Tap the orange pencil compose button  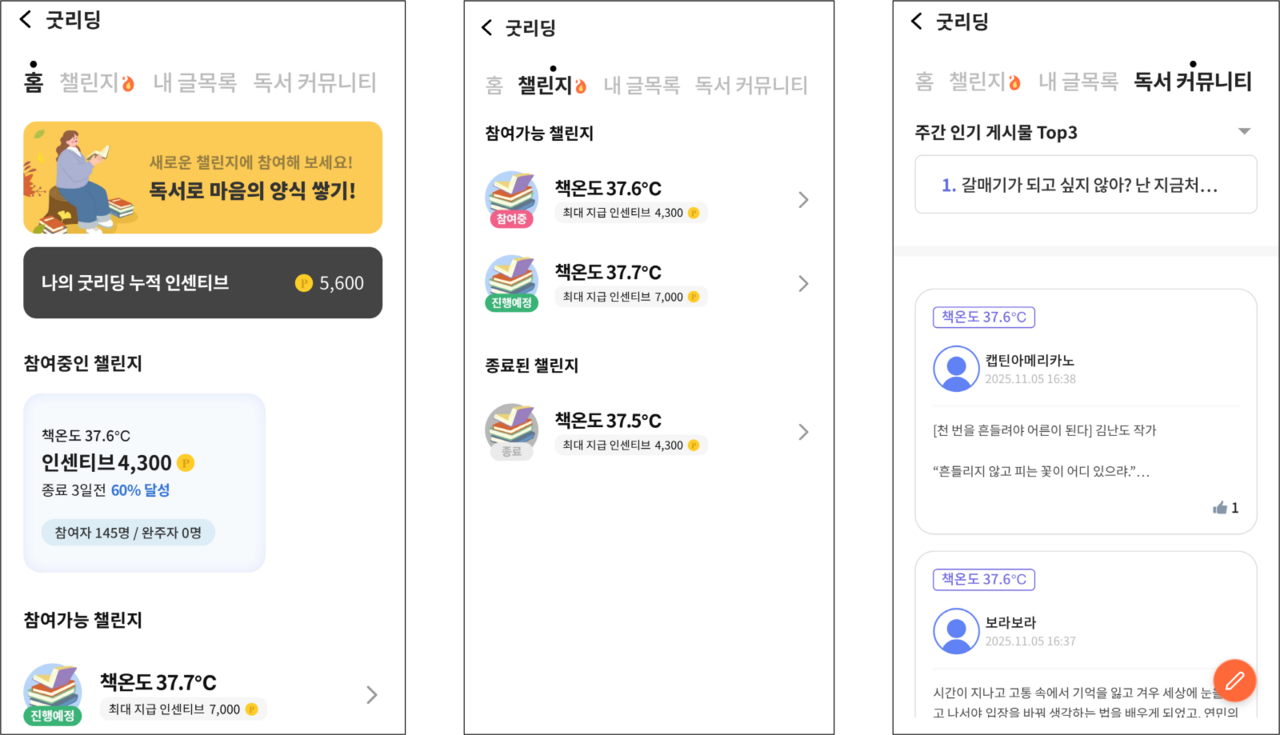tap(1235, 680)
